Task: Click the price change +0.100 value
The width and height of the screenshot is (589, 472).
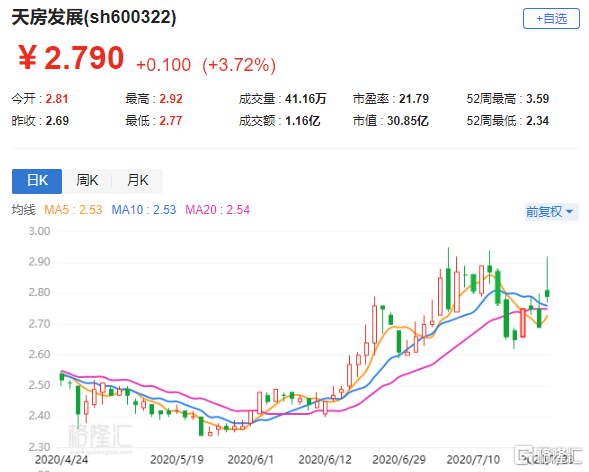Action: (x=163, y=65)
